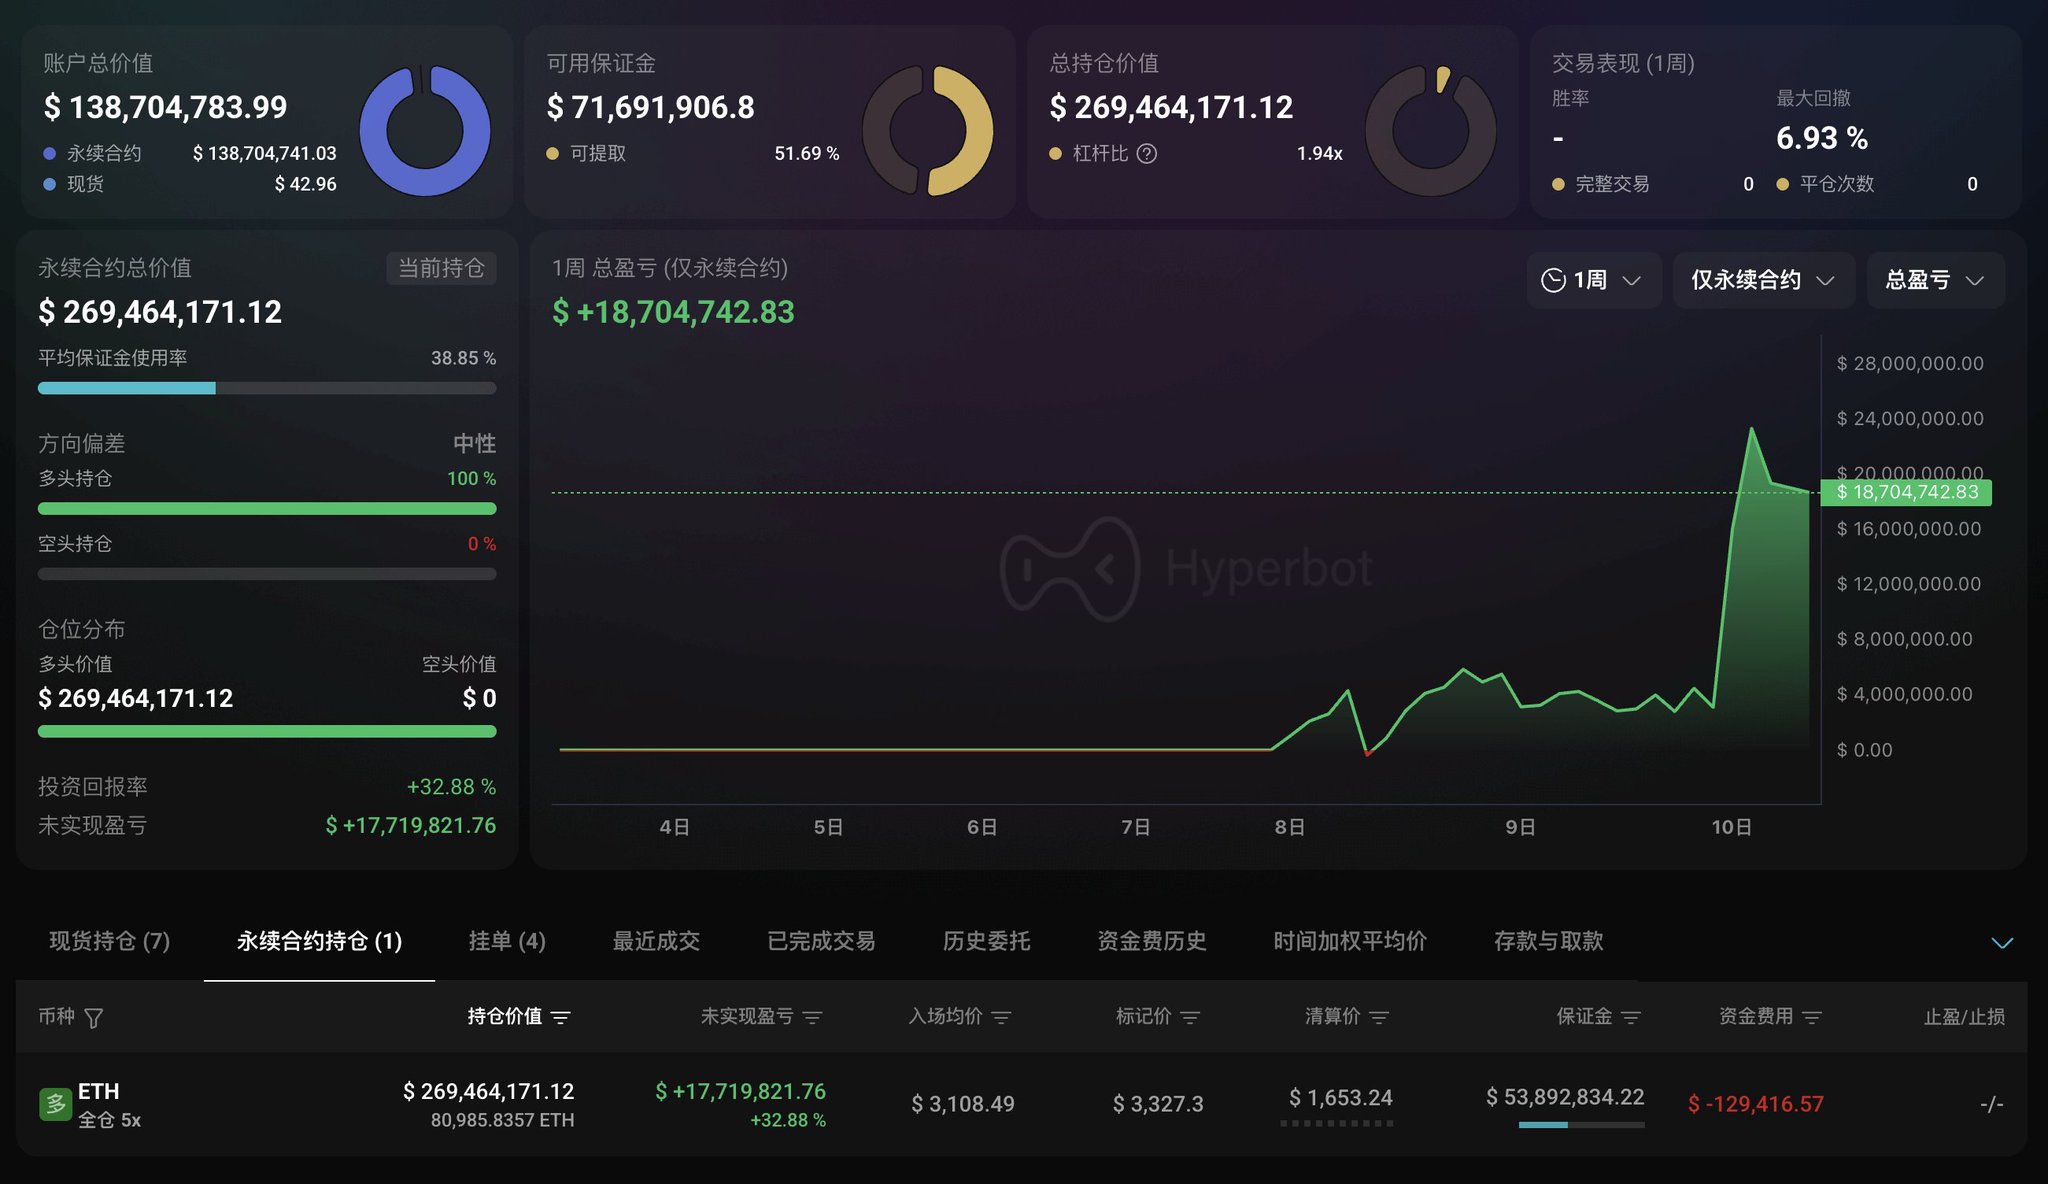Switch to 现货持仓 (7) tab

pyautogui.click(x=110, y=941)
